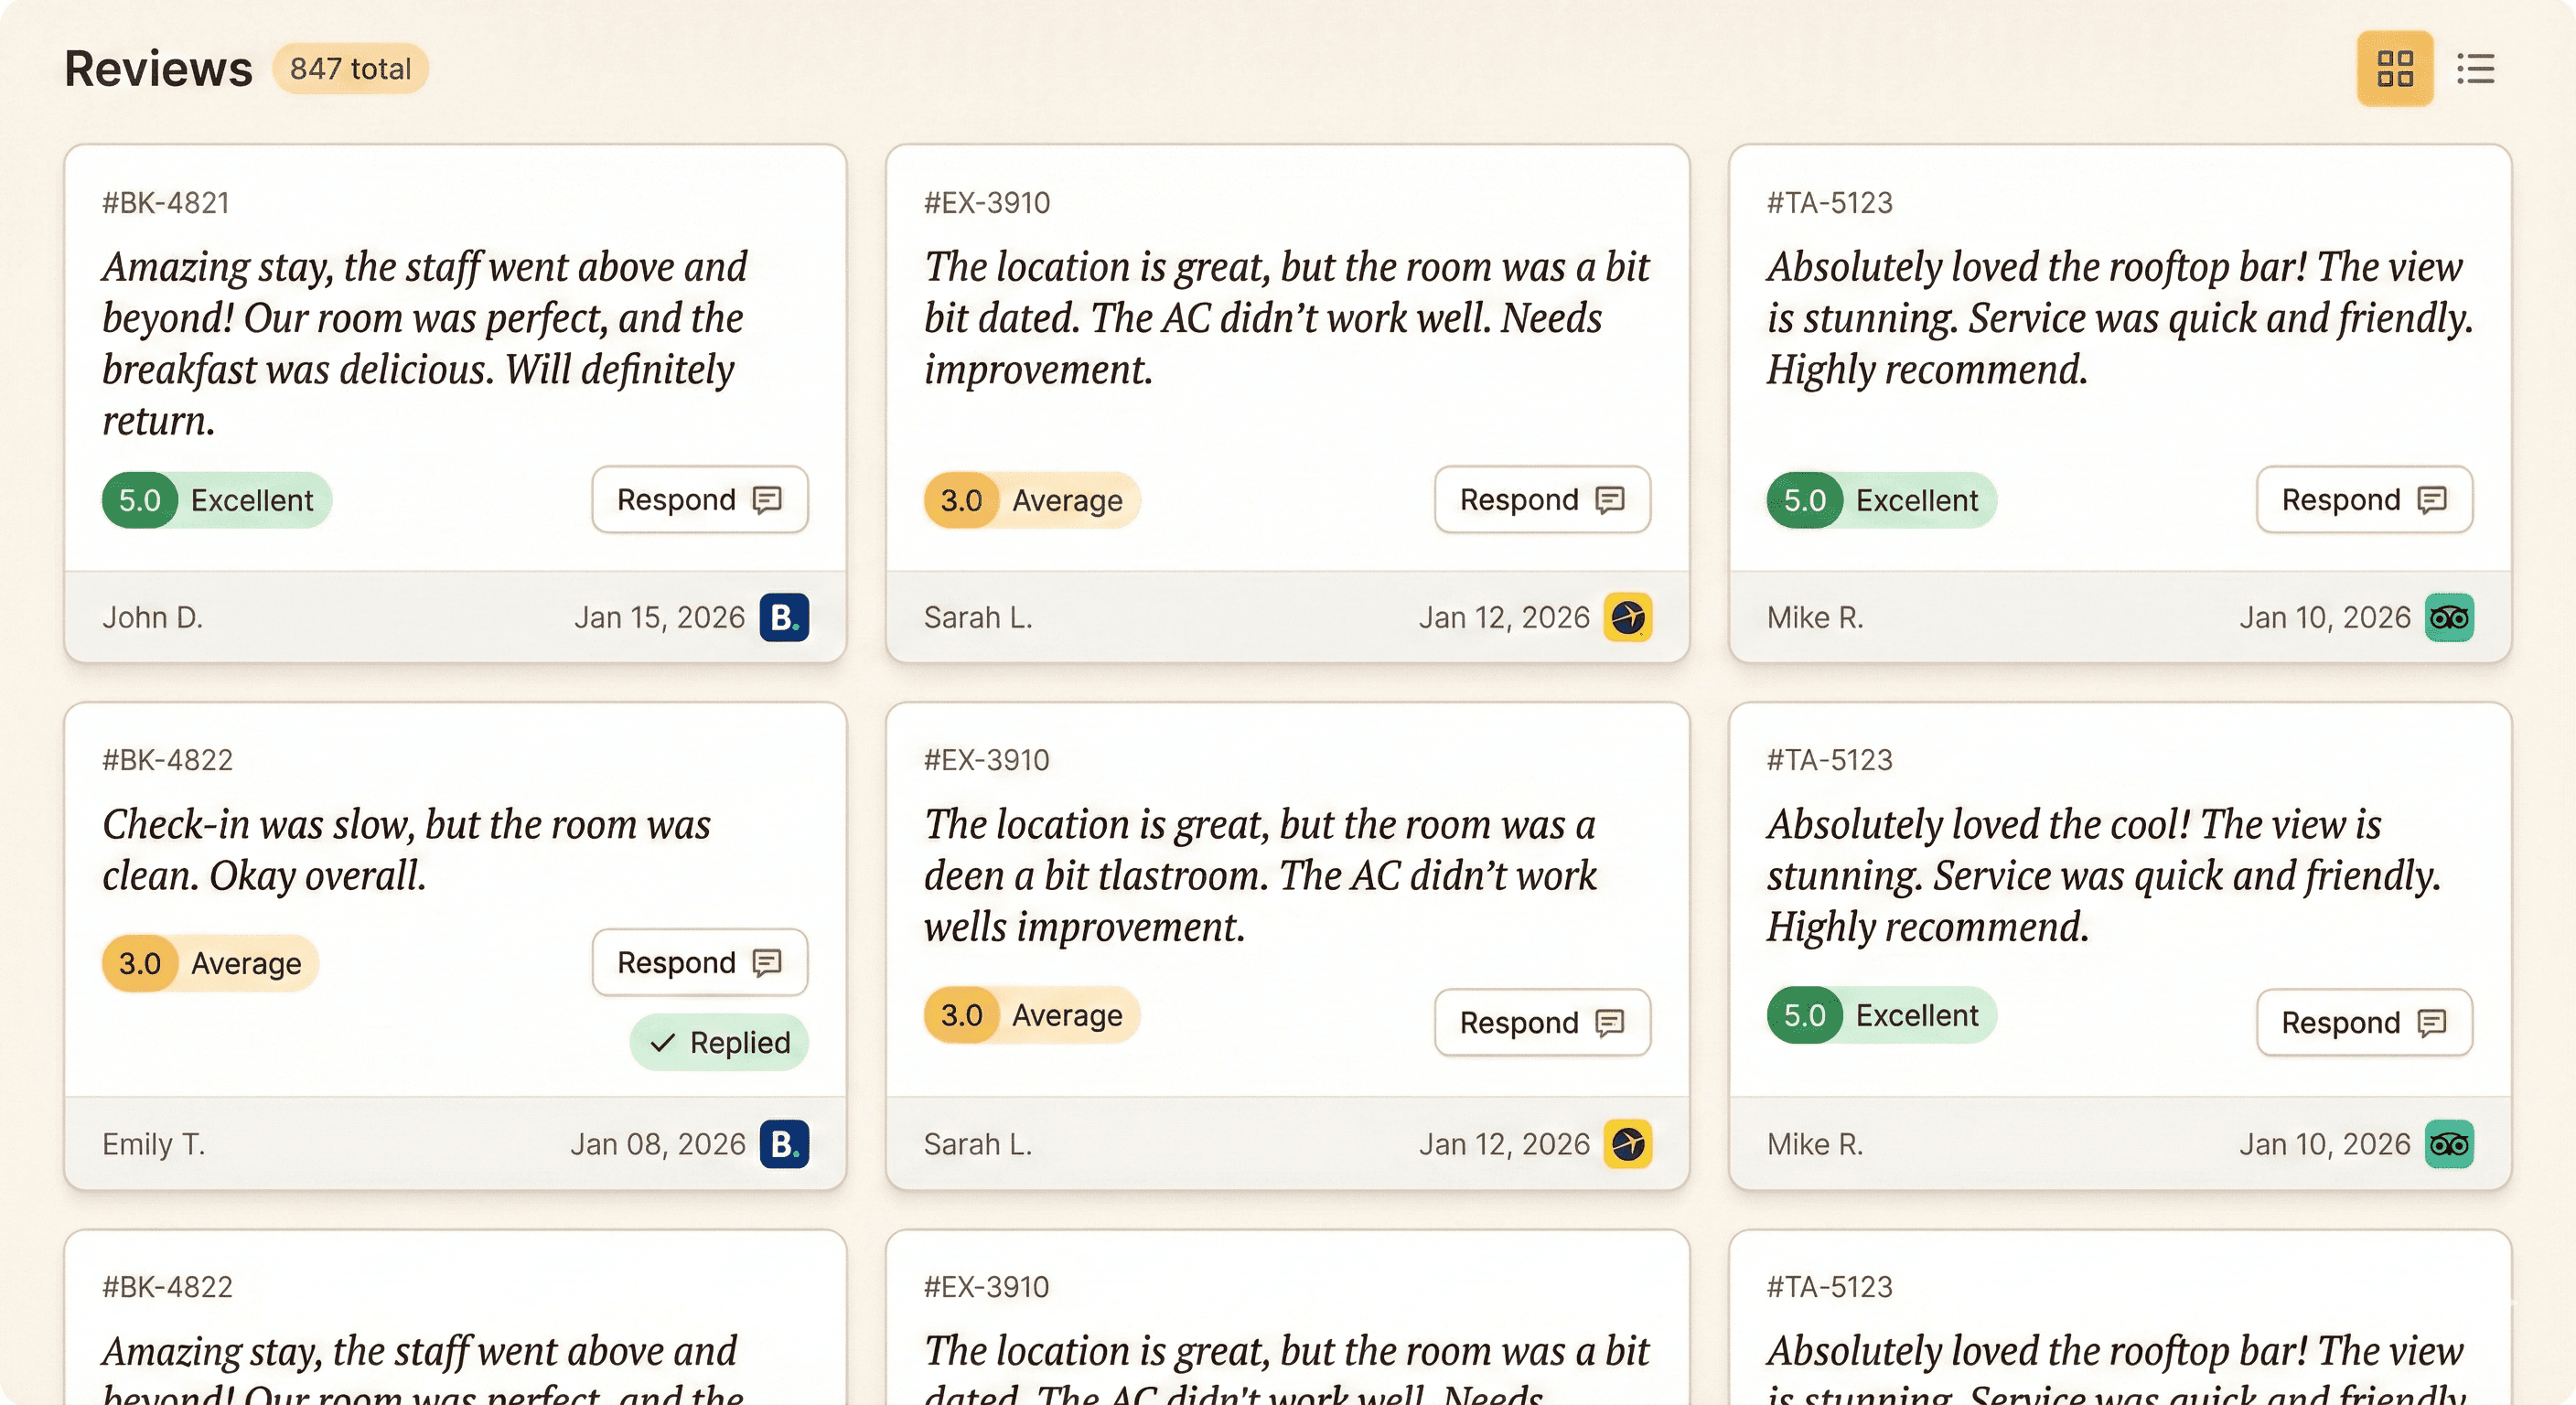Switch to grid view layout
Screen dimensions: 2576x1405
click(x=2394, y=69)
